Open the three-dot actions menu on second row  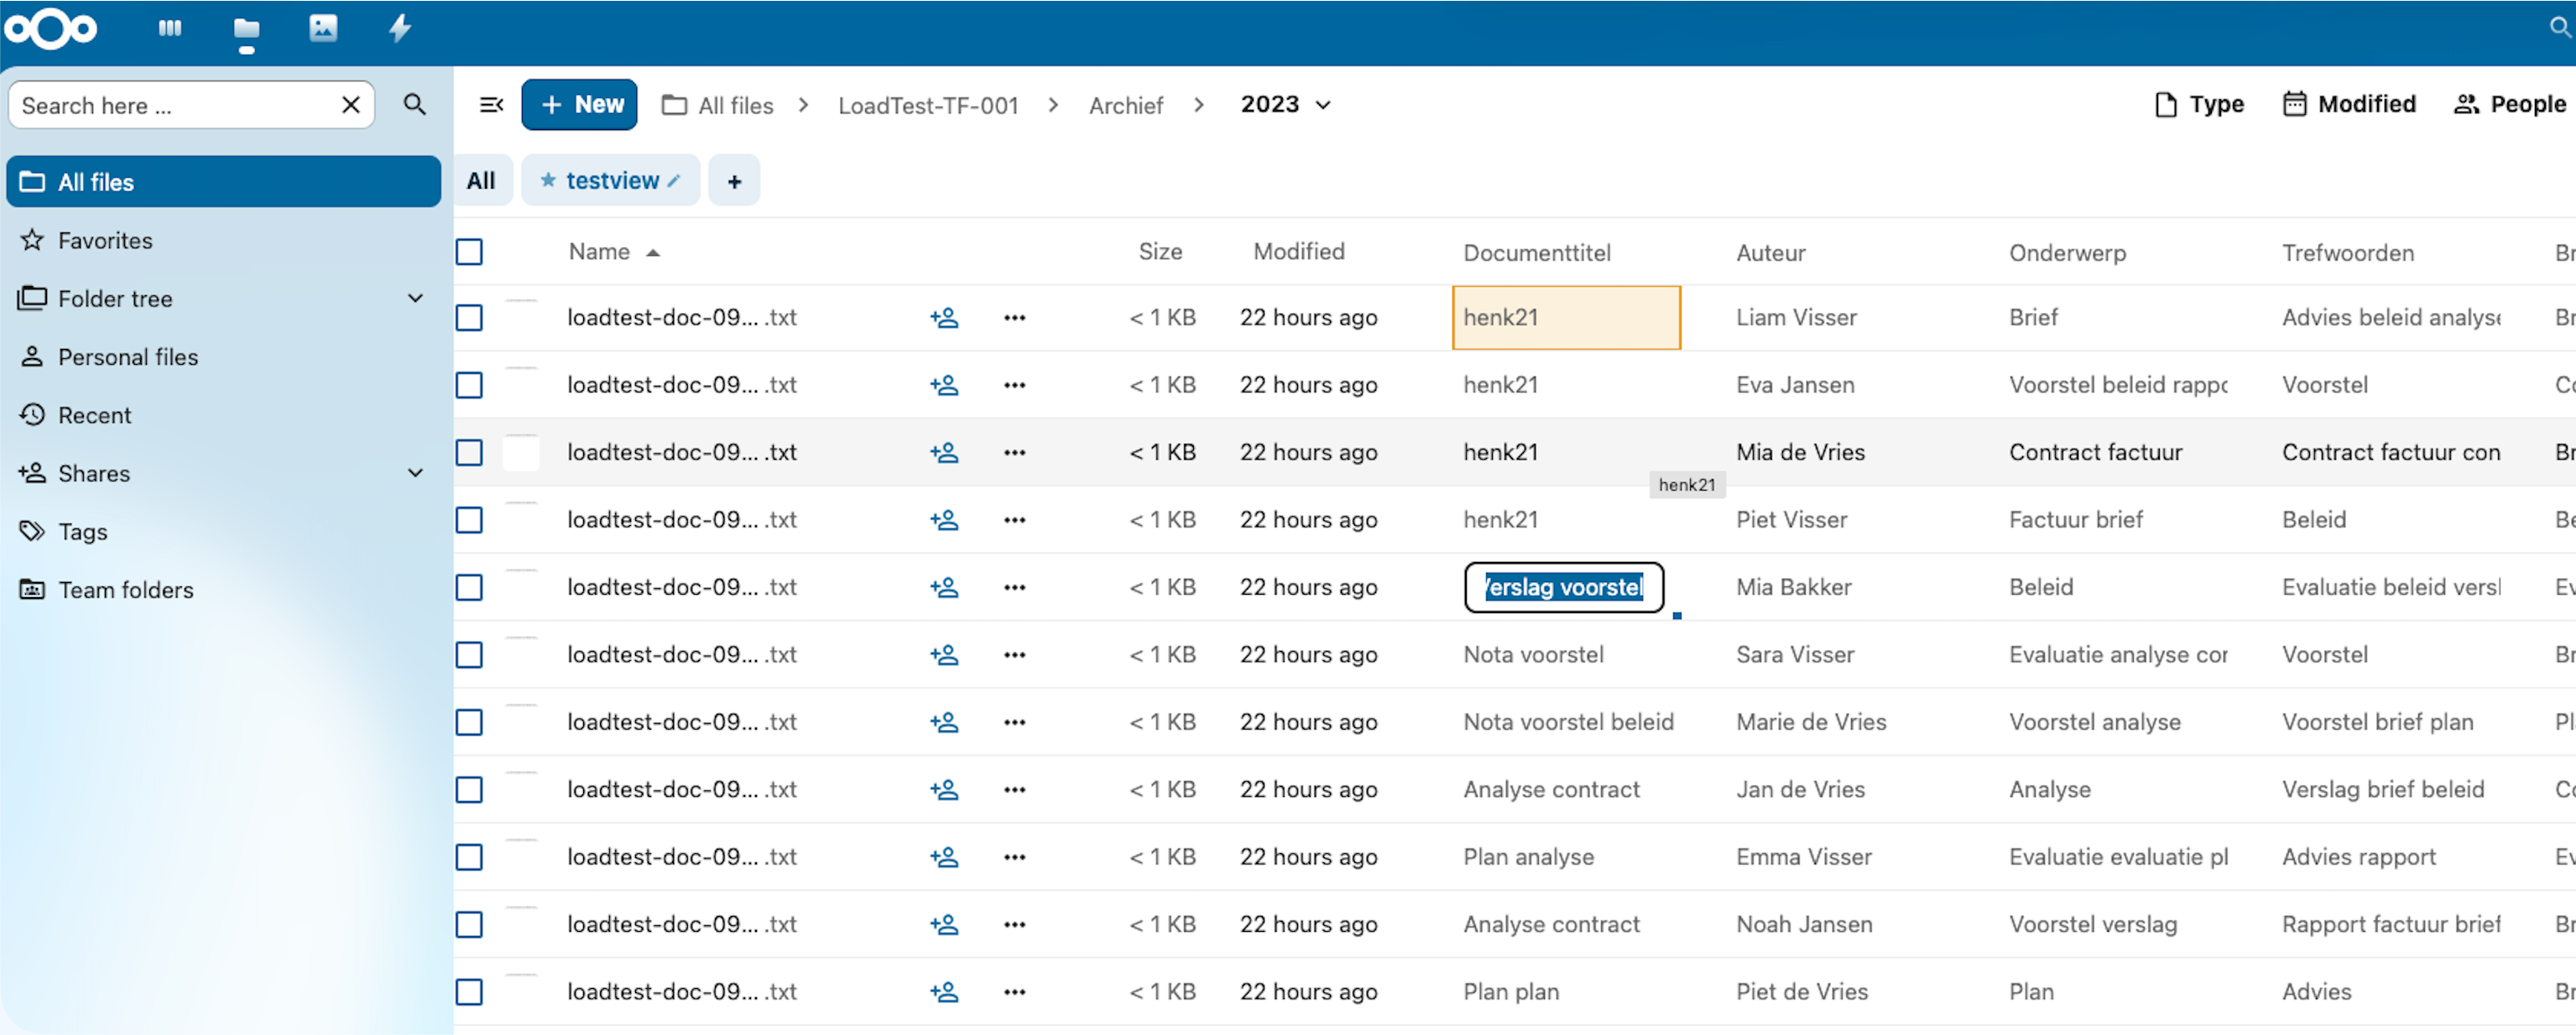pyautogui.click(x=1014, y=385)
